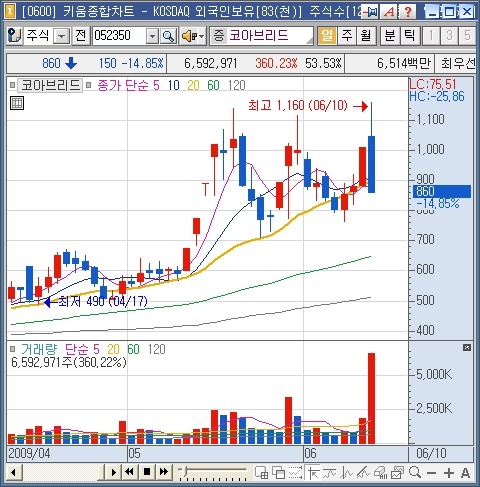Click the rewind double-left arrow button
The image size is (480, 487).
[x=130, y=472]
